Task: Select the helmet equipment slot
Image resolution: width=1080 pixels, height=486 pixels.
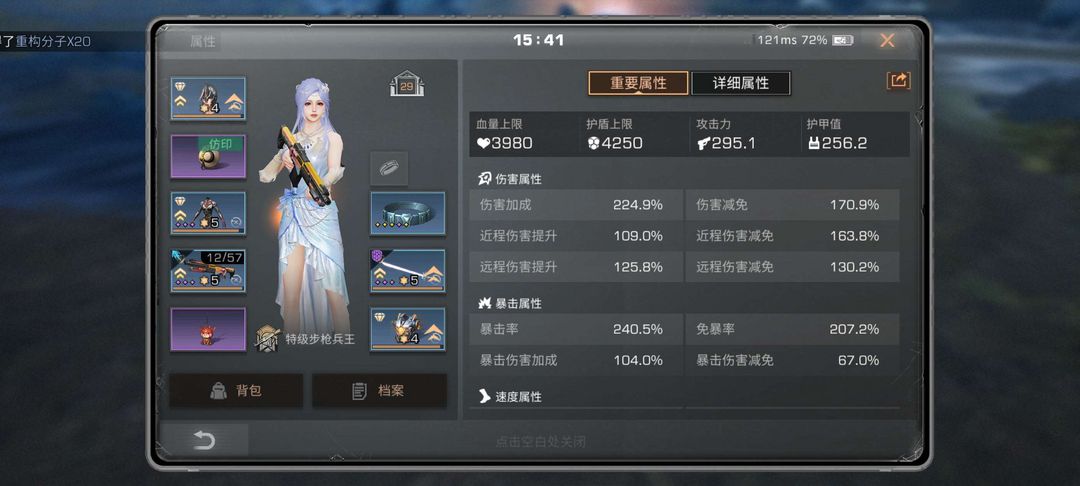Action: (208, 98)
